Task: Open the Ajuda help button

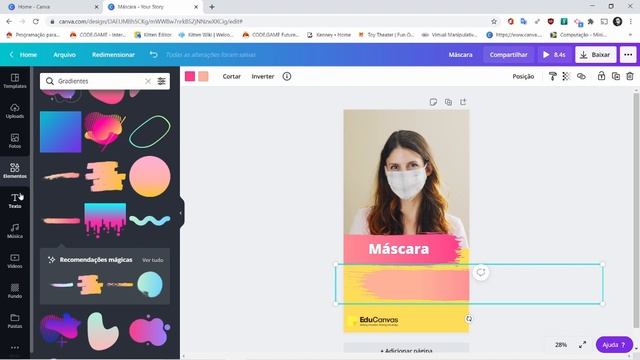Action: tap(614, 345)
